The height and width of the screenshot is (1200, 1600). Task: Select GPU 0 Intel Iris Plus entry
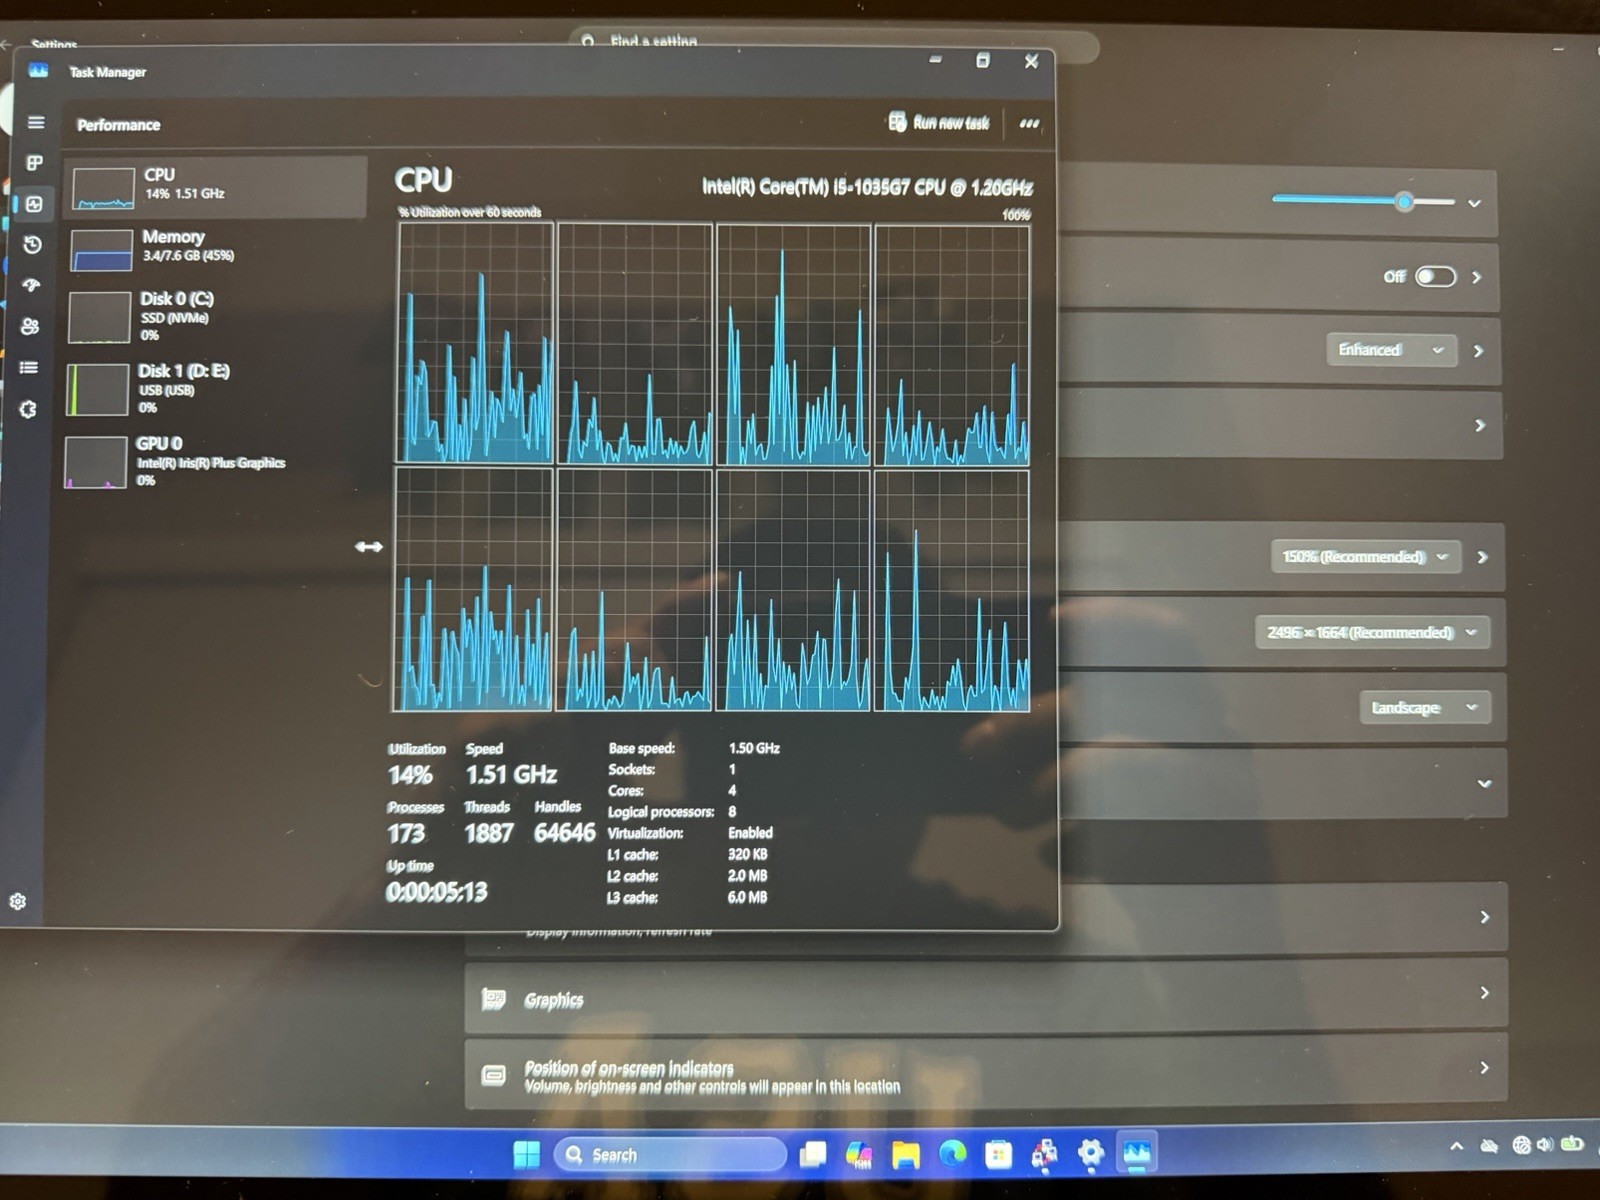[211, 462]
